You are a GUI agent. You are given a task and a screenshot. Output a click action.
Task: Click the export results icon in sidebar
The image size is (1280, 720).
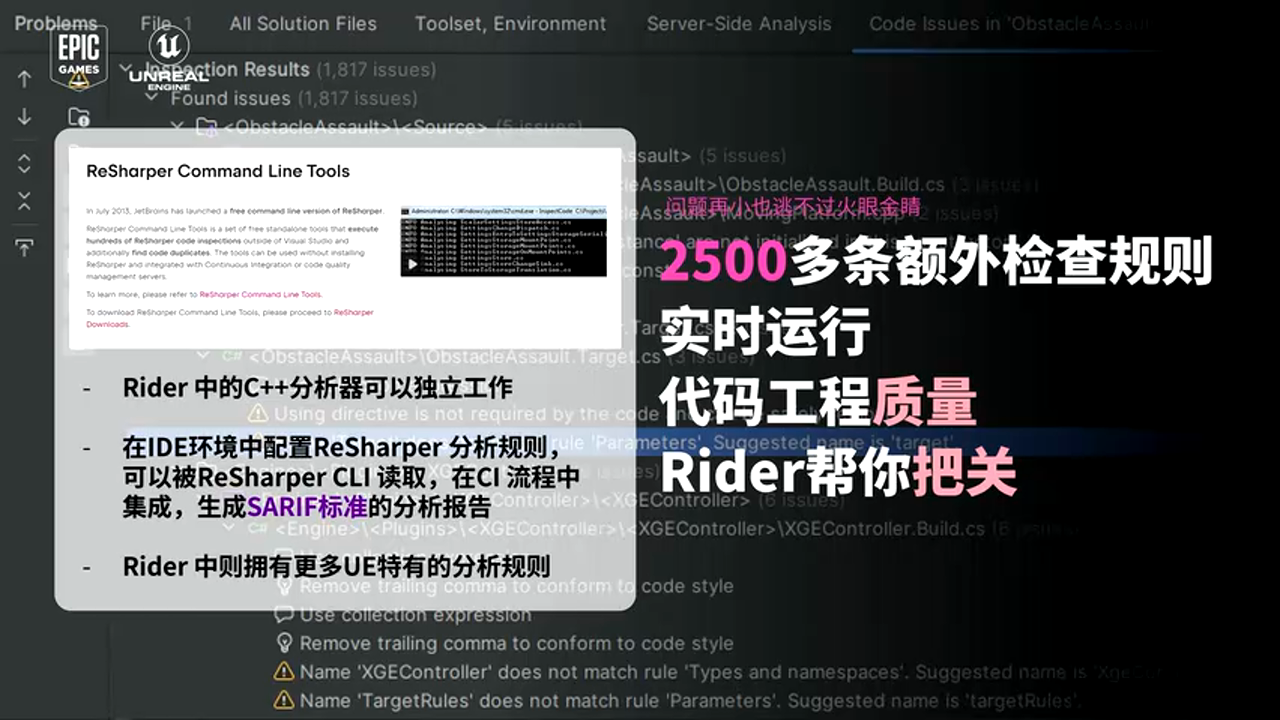tap(25, 246)
